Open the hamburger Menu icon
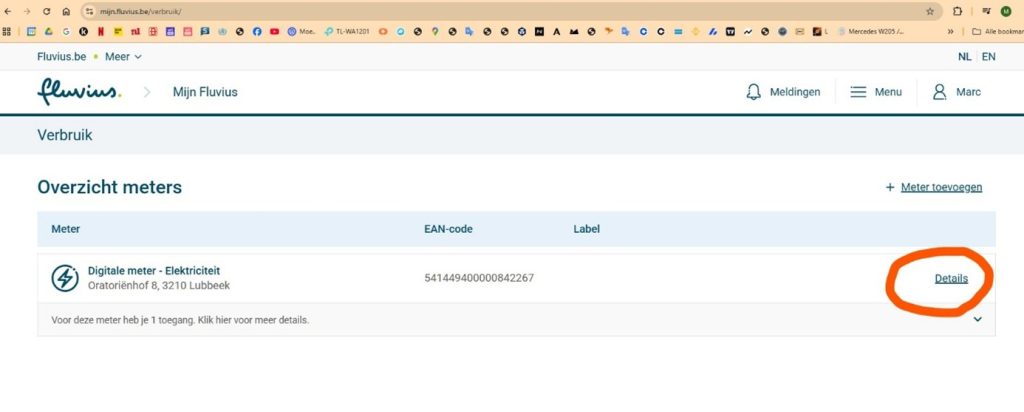 pos(858,92)
